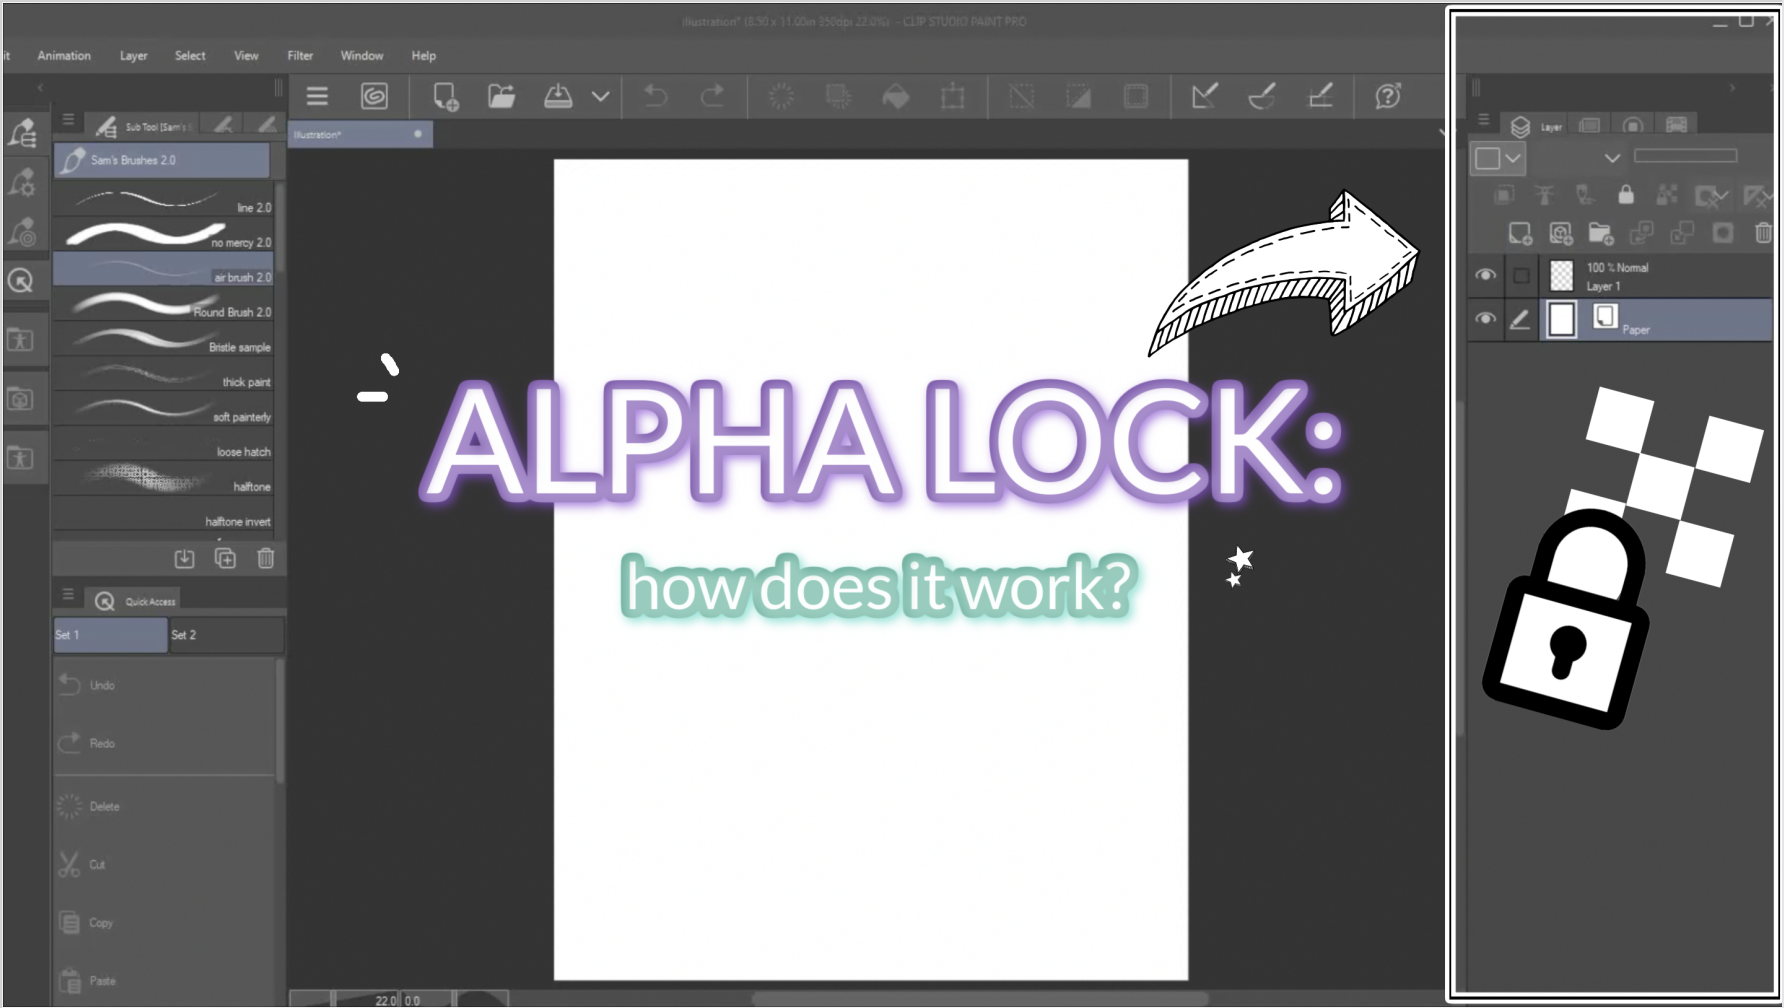1784x1008 pixels.
Task: Delete the layer using the trash icon
Action: [x=1761, y=232]
